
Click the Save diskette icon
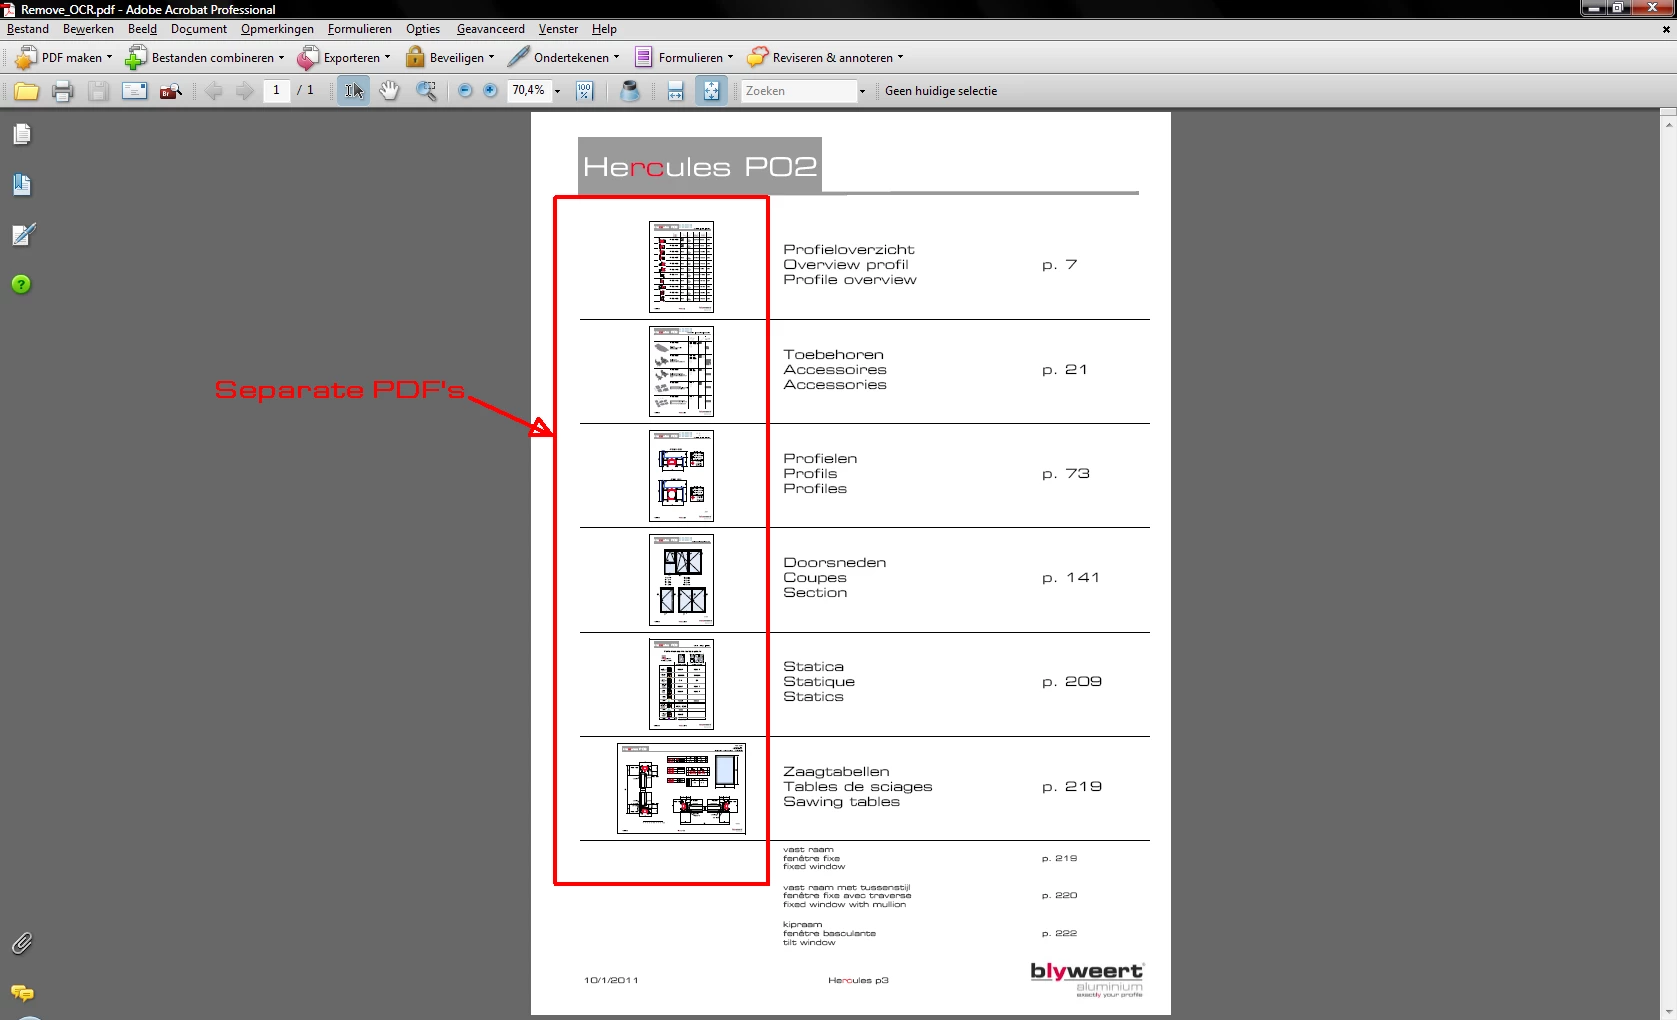(x=97, y=91)
